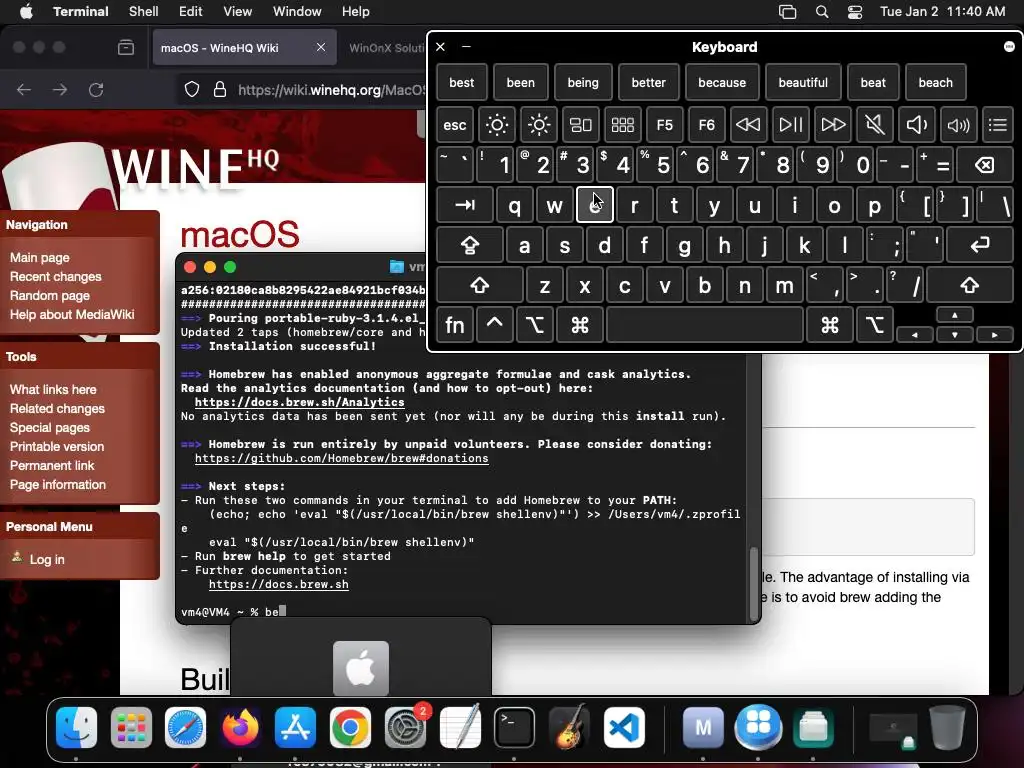Image resolution: width=1024 pixels, height=768 pixels.
Task: Tap the Launchpad grid key on Keyboard
Action: 622,124
